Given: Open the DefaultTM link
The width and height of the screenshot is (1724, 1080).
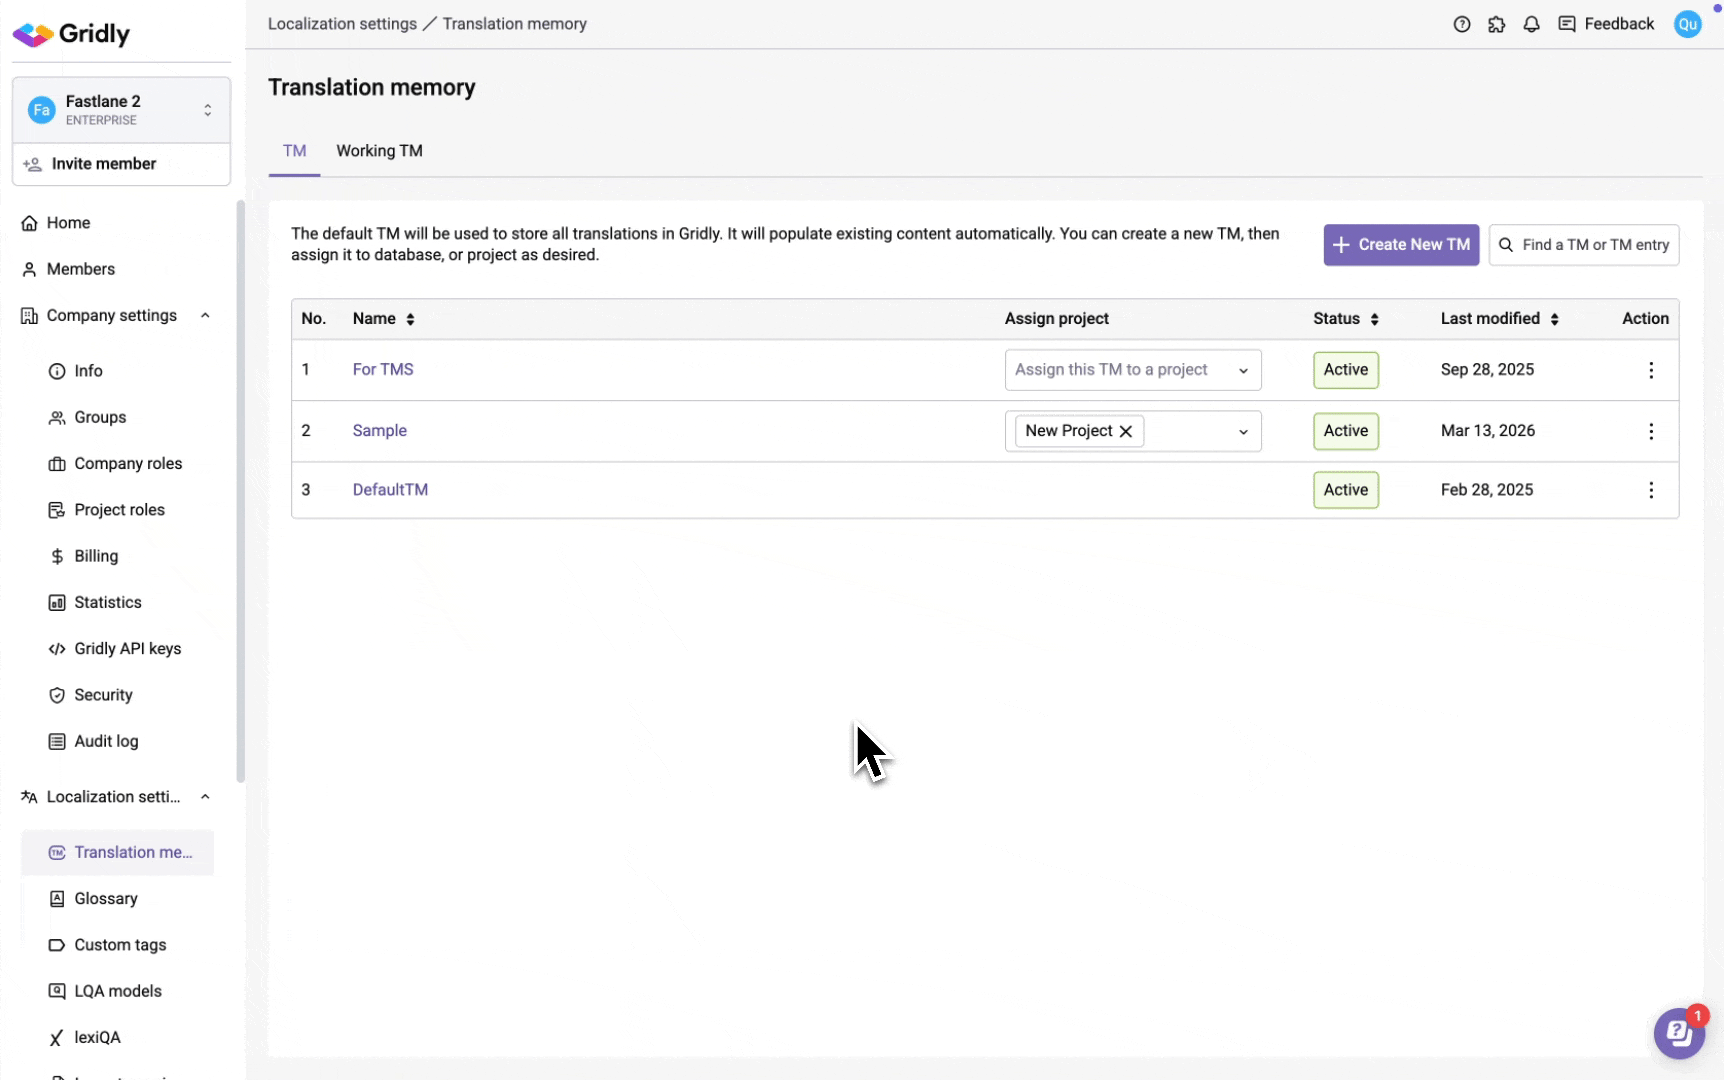Looking at the screenshot, I should [390, 490].
